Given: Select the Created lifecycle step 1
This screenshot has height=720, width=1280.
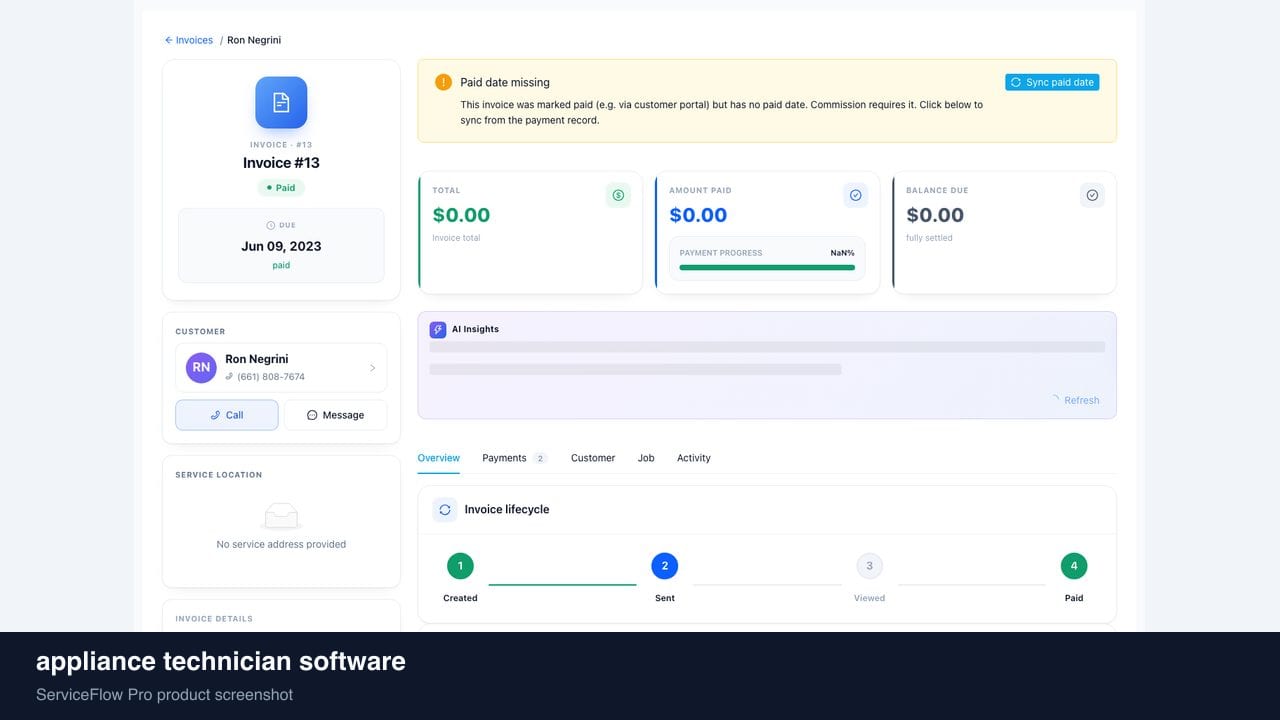Looking at the screenshot, I should [460, 566].
